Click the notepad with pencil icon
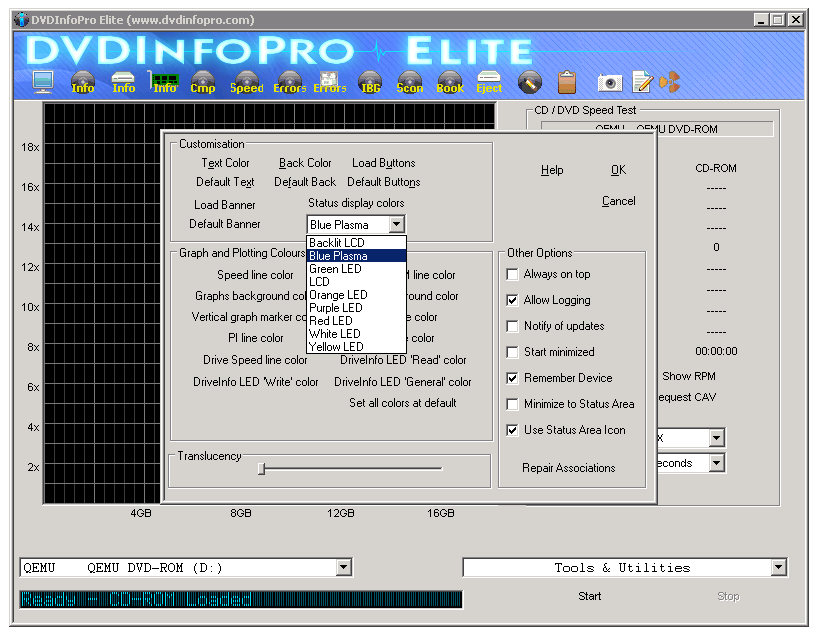This screenshot has width=819, height=637. click(x=642, y=82)
